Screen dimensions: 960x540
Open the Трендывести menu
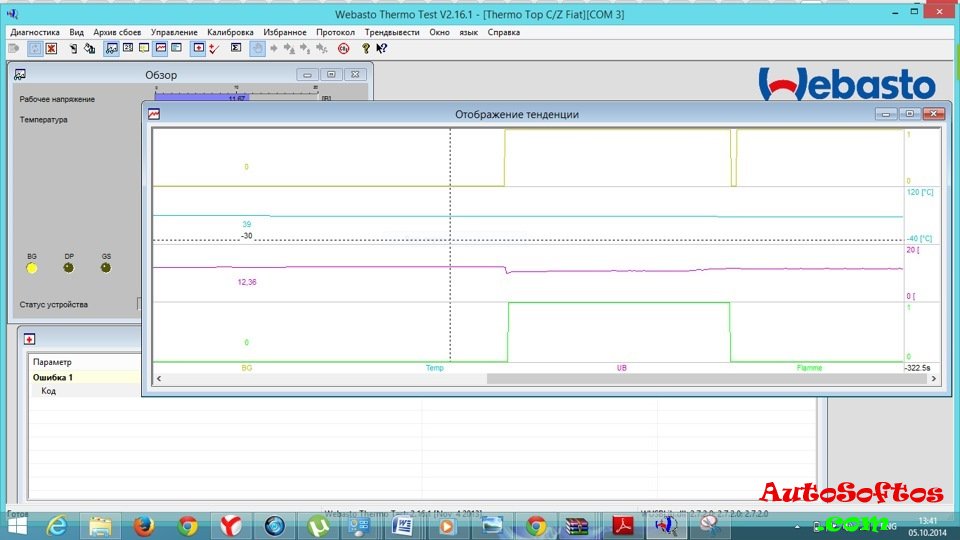tap(392, 32)
